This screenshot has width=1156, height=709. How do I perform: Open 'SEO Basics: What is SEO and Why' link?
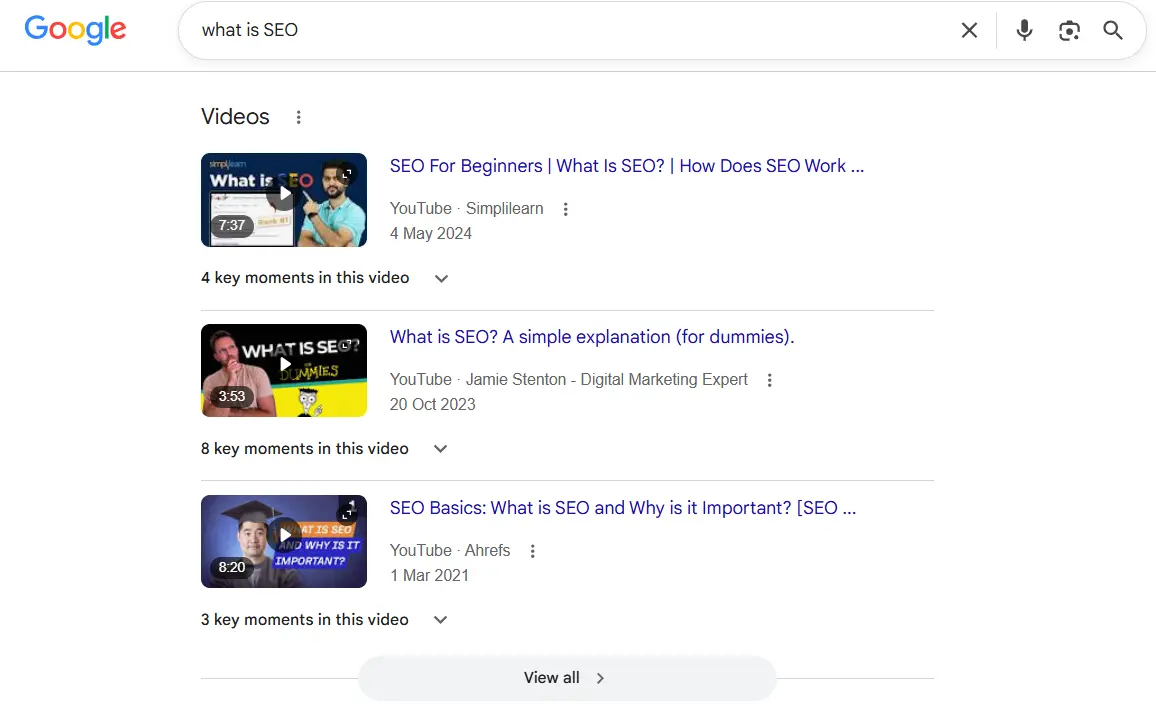[623, 508]
